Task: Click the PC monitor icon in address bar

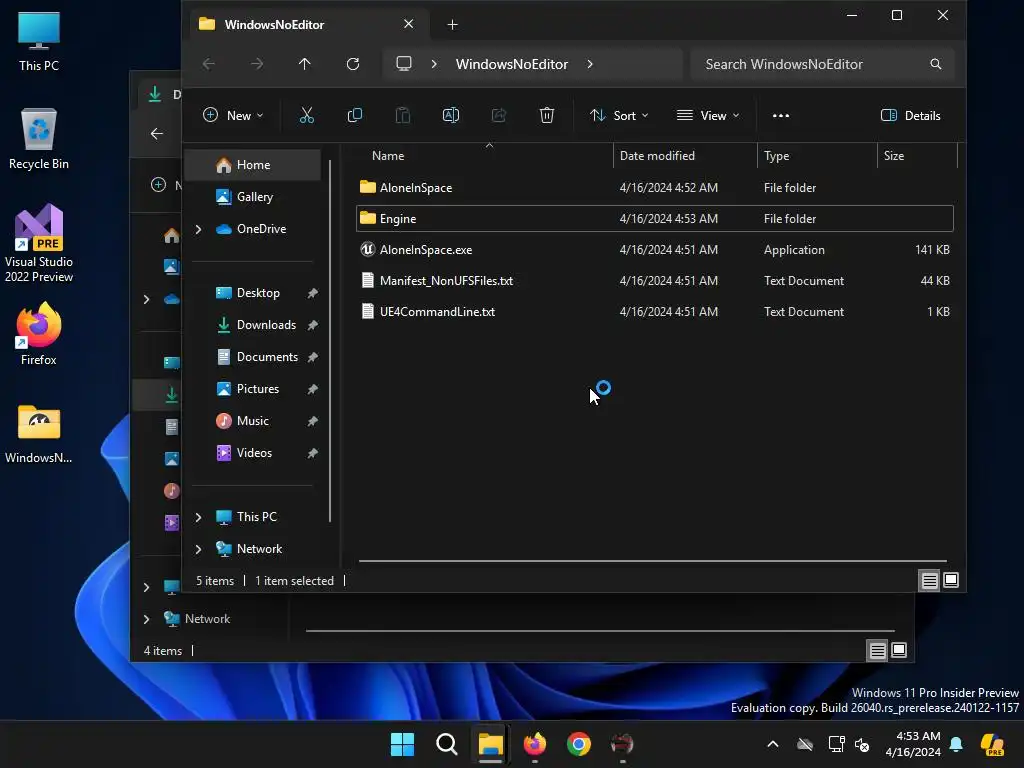Action: pyautogui.click(x=404, y=64)
